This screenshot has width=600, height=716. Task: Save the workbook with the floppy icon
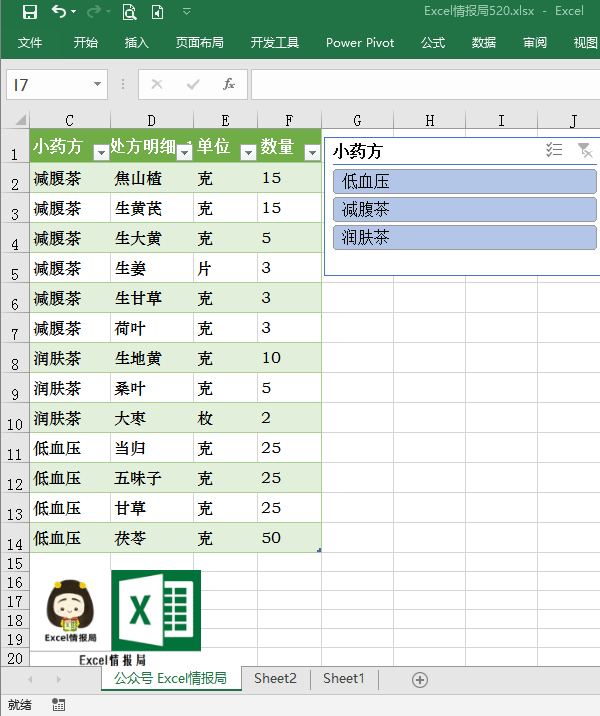(x=30, y=12)
